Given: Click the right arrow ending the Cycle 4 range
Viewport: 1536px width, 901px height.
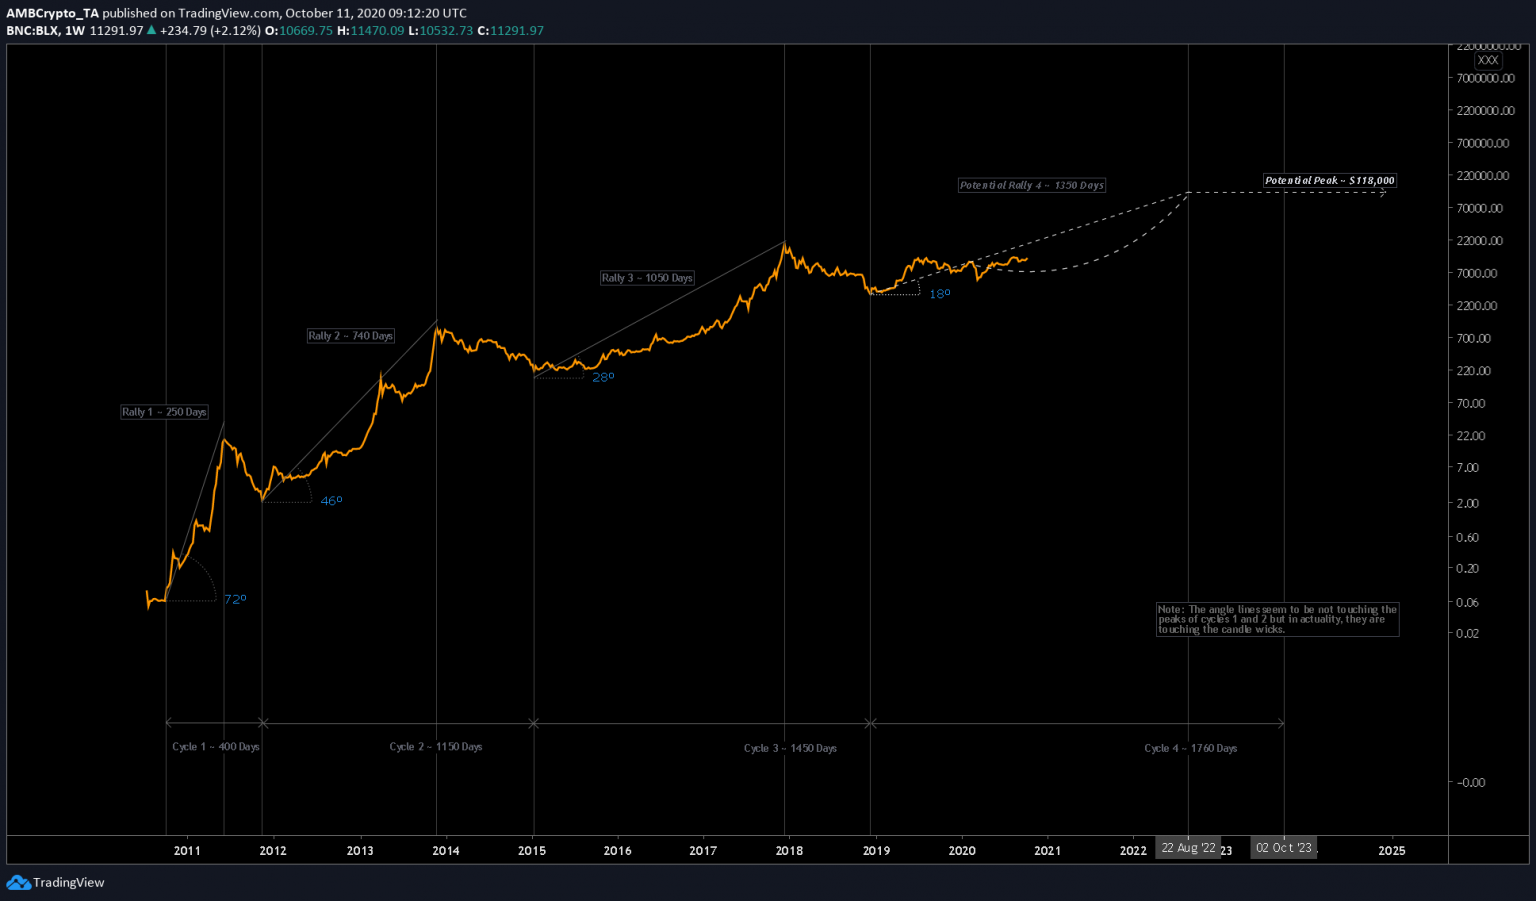Looking at the screenshot, I should [1280, 723].
